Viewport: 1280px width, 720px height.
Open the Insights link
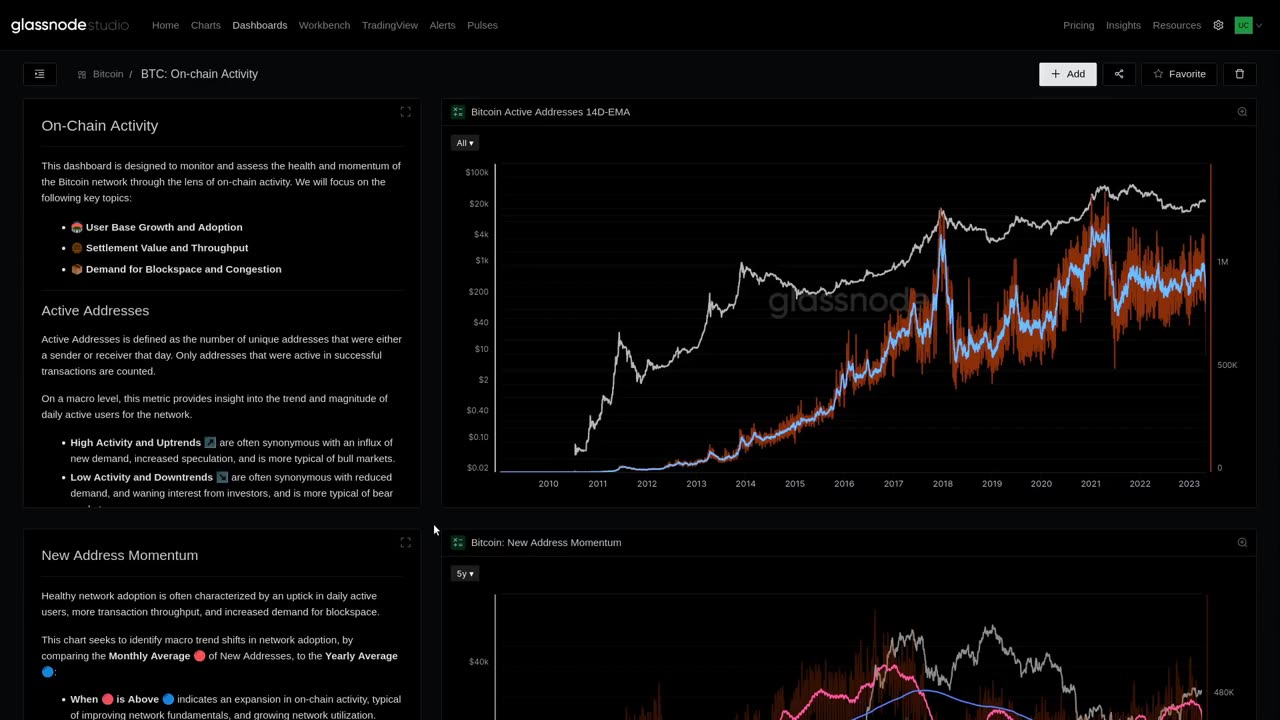click(x=1123, y=25)
